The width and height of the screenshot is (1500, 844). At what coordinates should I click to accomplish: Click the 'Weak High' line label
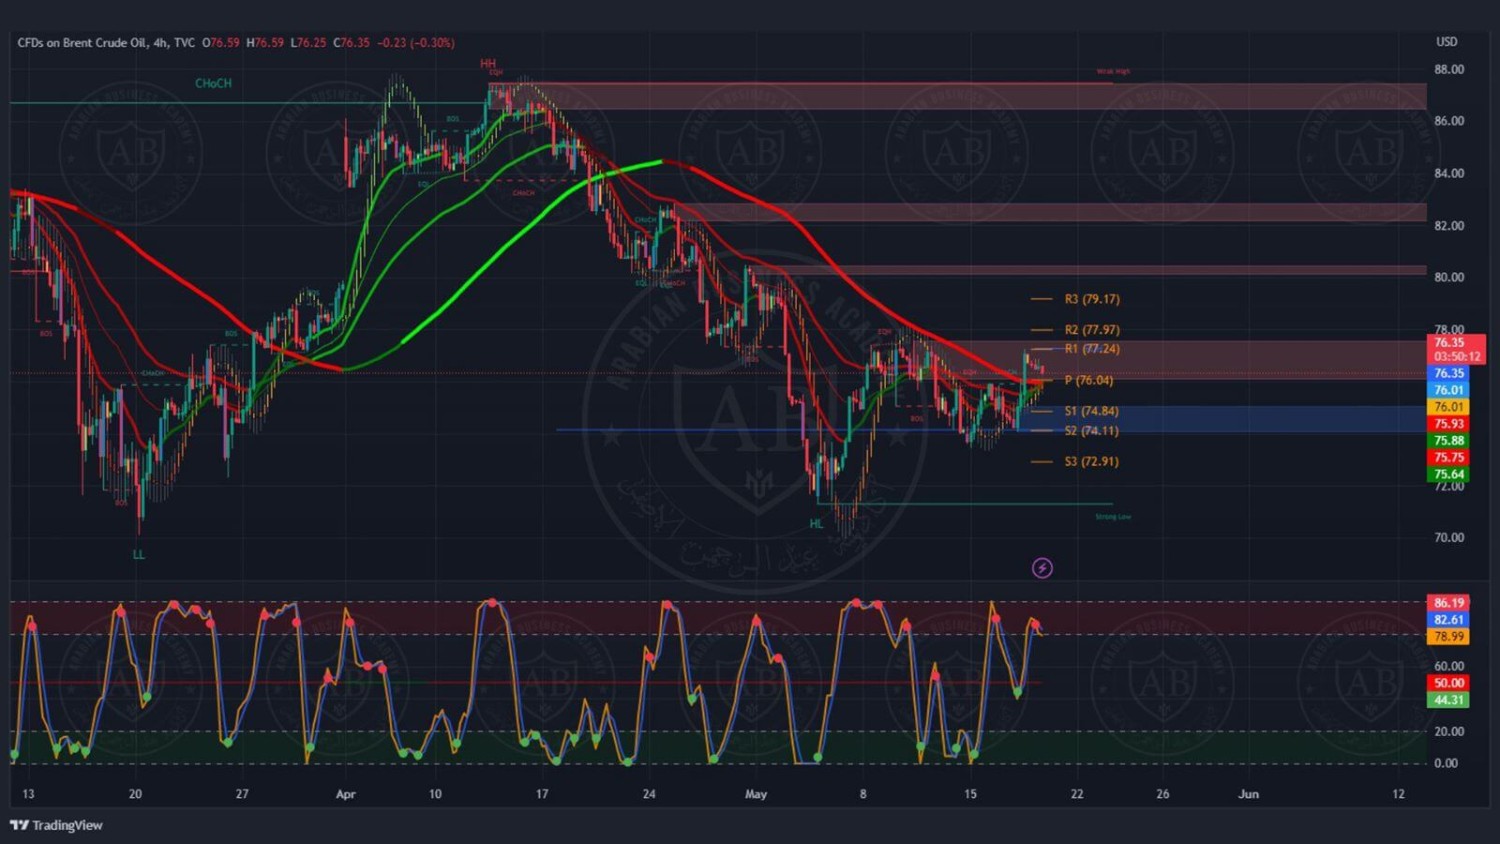[1113, 72]
